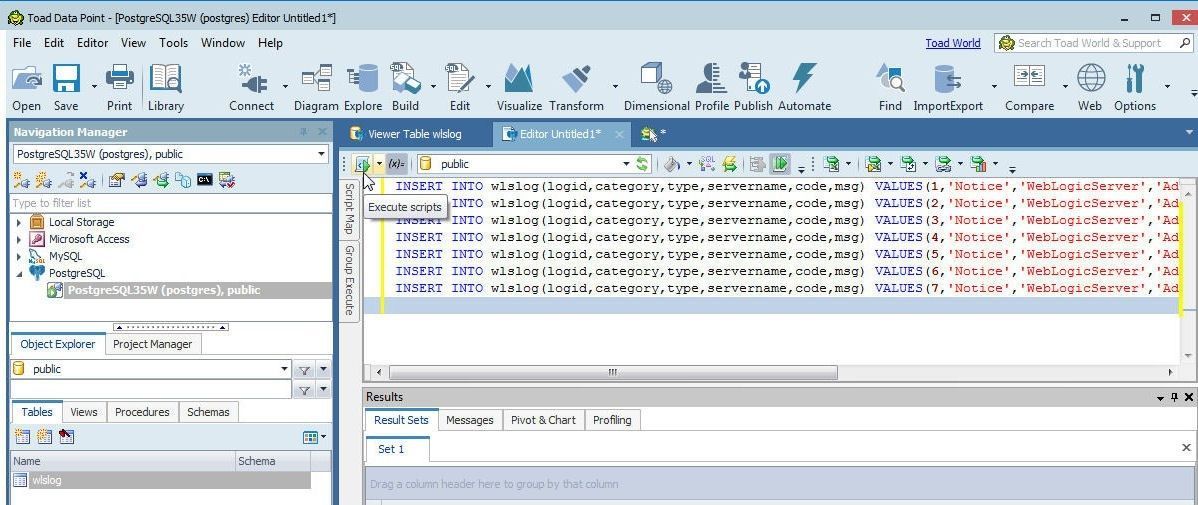Click the editor horizontal scrollbar thumb

pyautogui.click(x=612, y=372)
